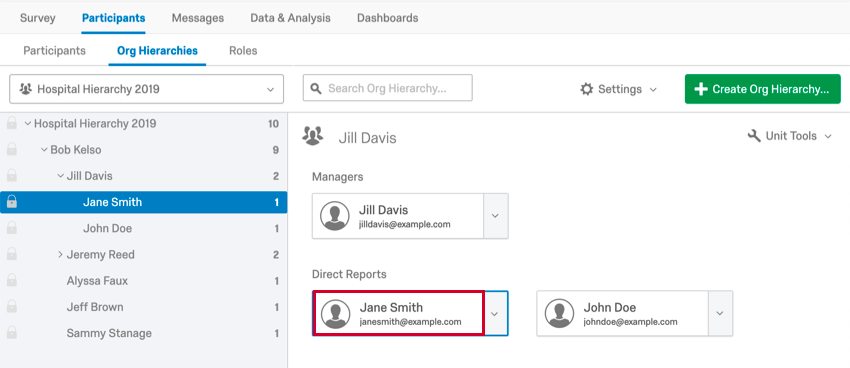
Task: Go to Data & Analysis tab
Action: pos(290,18)
